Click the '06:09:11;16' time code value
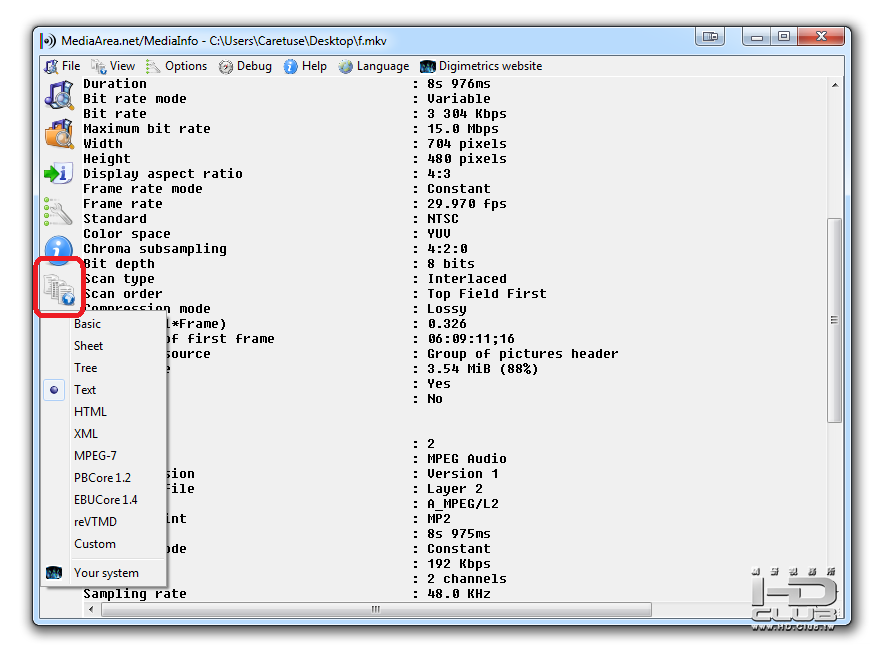Image resolution: width=888 pixels, height=652 pixels. coord(471,339)
